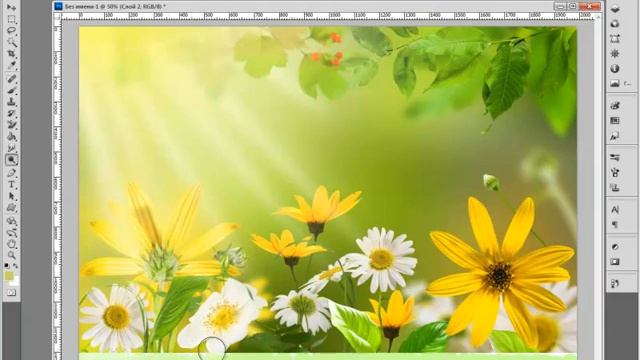Toggle Quick Mask mode

click(x=11, y=293)
